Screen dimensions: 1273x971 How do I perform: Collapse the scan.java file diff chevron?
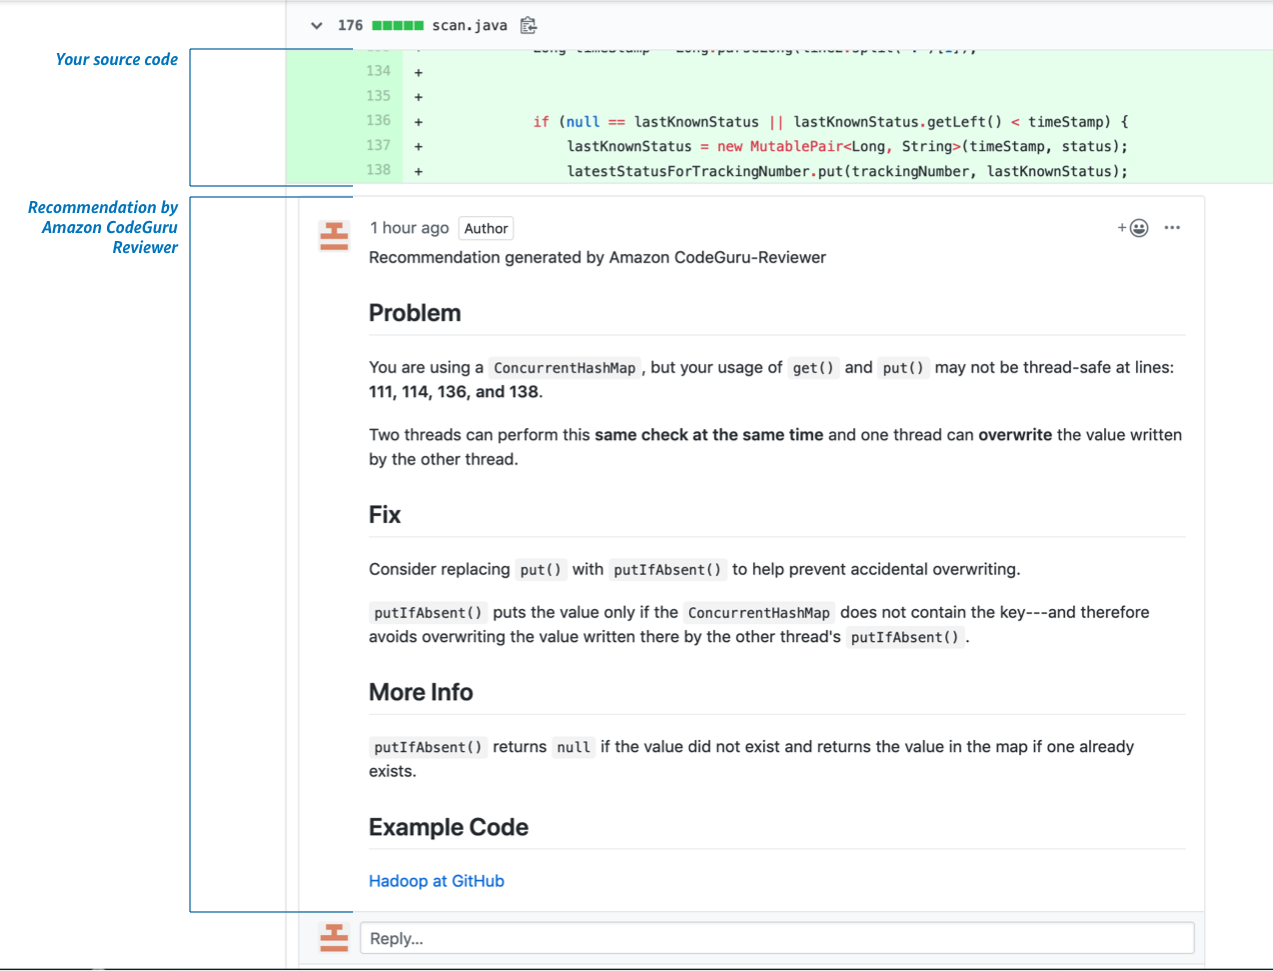pos(317,26)
